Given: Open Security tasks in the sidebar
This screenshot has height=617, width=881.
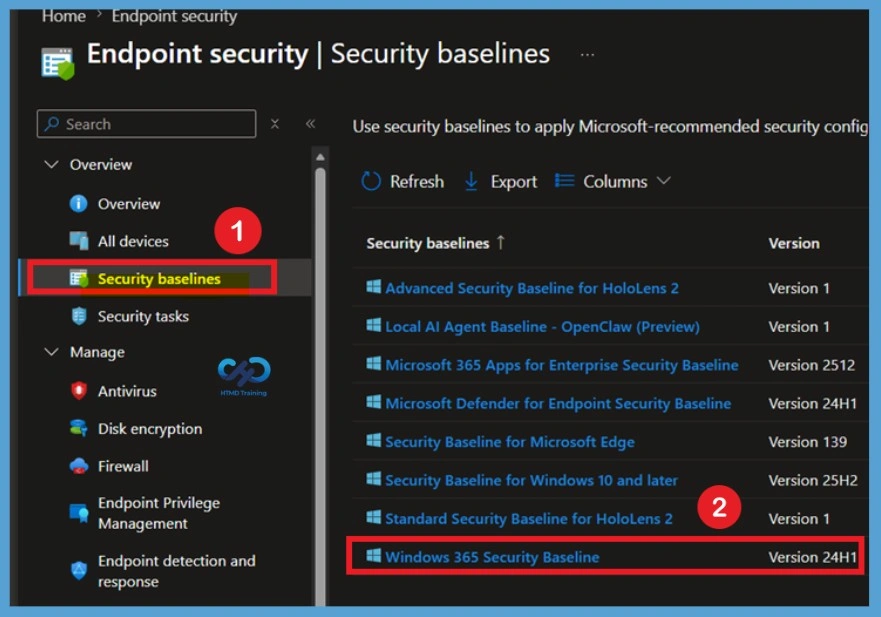Looking at the screenshot, I should pyautogui.click(x=143, y=316).
